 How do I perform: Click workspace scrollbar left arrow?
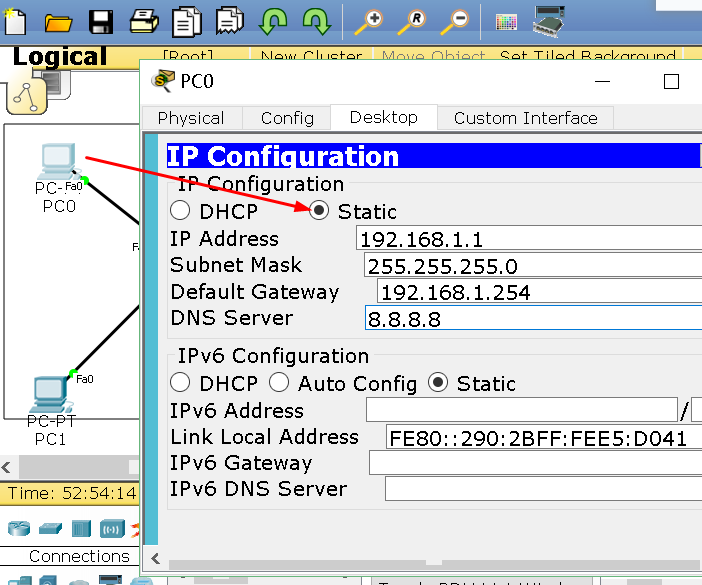pos(6,467)
